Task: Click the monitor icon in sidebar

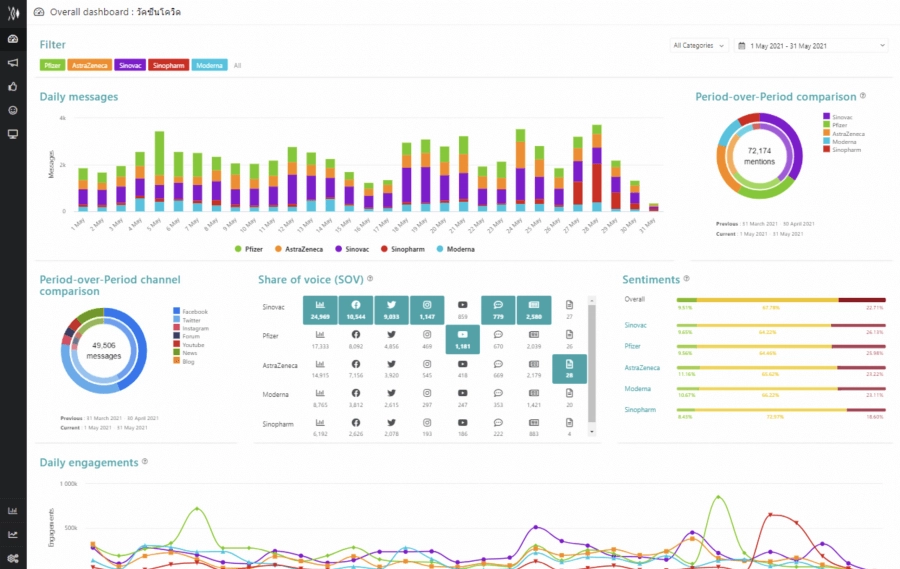Action: (x=13, y=134)
